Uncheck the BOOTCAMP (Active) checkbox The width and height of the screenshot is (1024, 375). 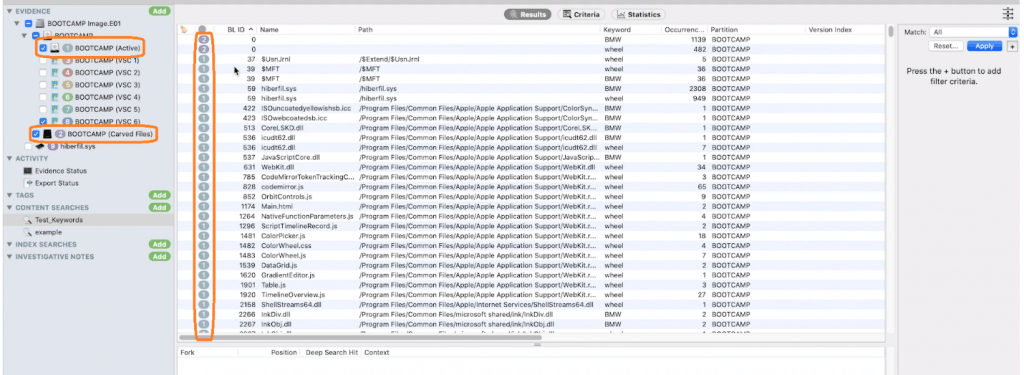pos(43,48)
